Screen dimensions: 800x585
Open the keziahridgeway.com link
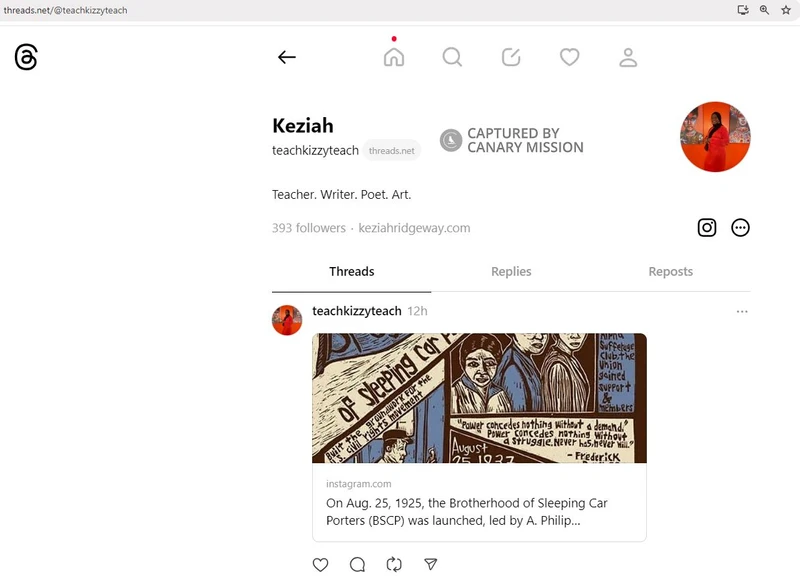414,228
